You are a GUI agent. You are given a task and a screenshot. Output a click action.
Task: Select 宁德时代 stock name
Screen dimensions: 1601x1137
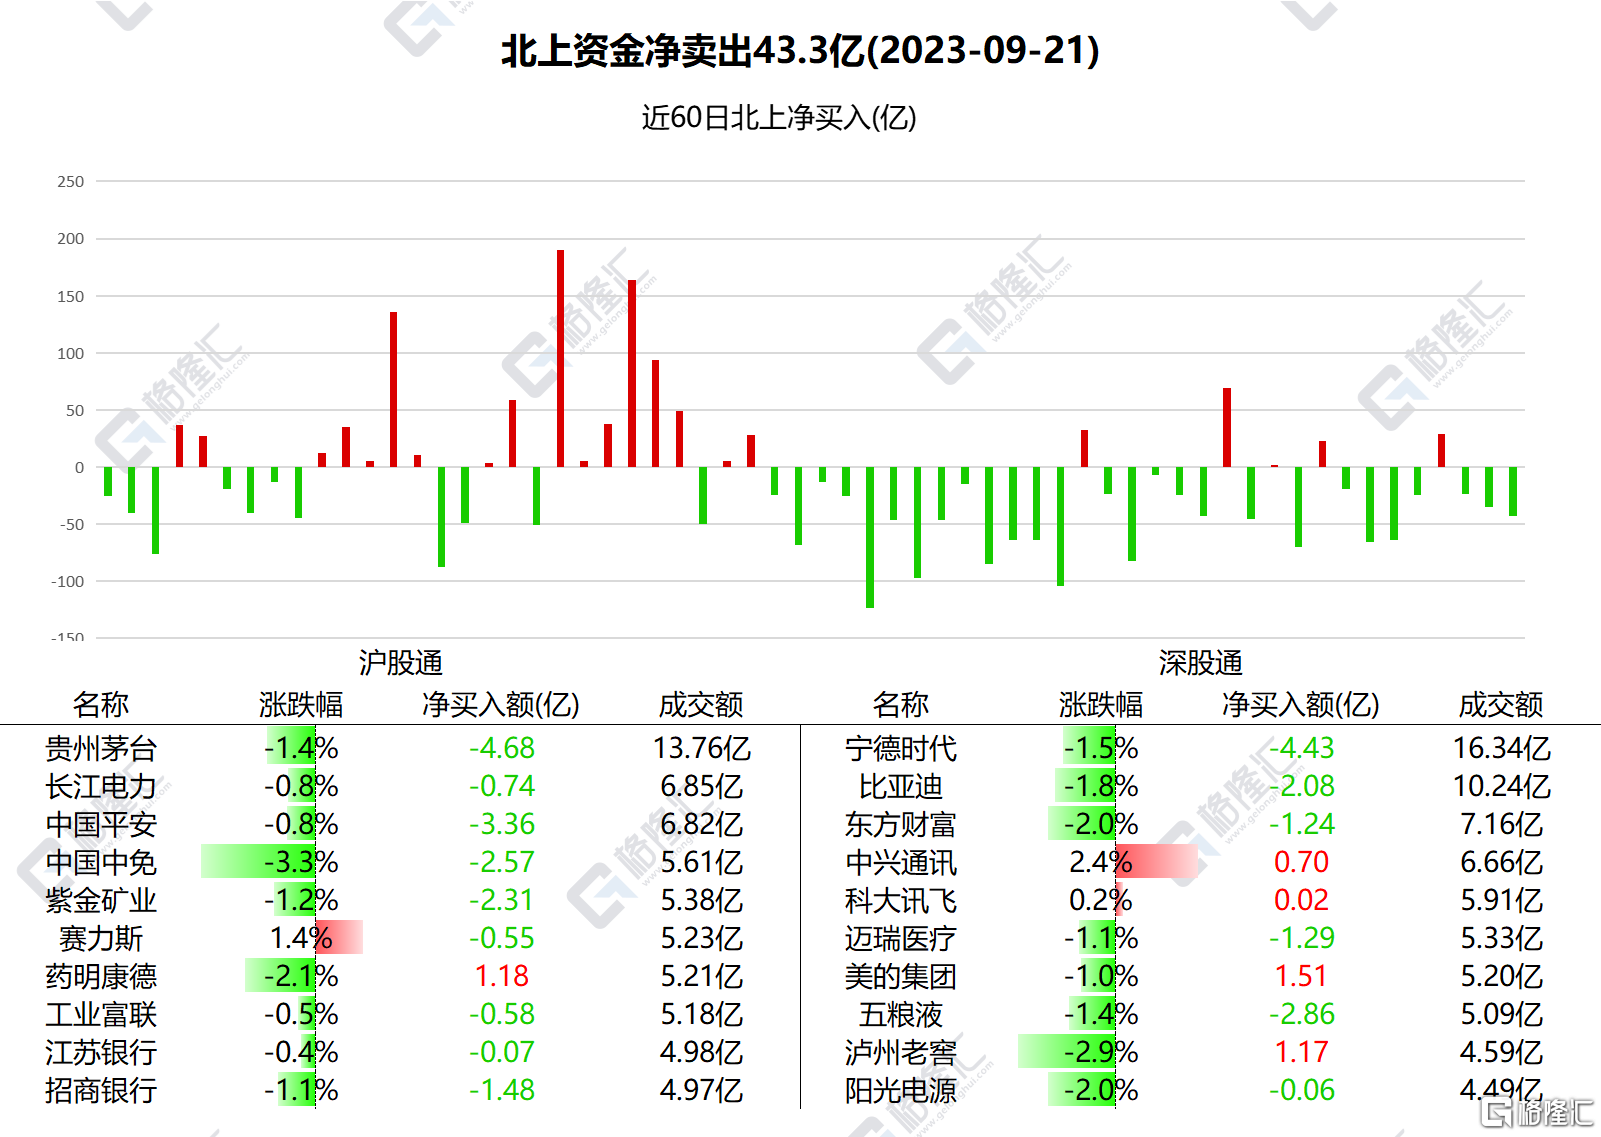click(901, 748)
